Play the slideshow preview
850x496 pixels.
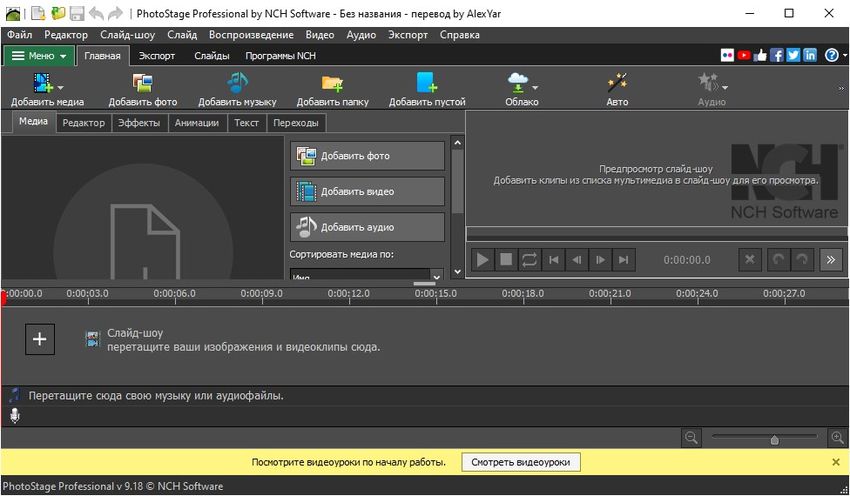point(482,260)
